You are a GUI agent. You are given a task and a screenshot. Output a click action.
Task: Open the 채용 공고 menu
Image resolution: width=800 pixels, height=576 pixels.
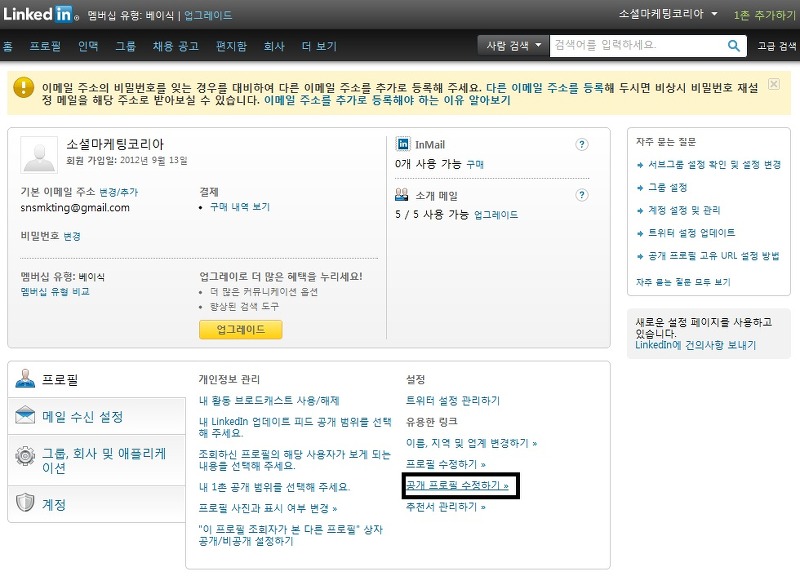point(176,46)
